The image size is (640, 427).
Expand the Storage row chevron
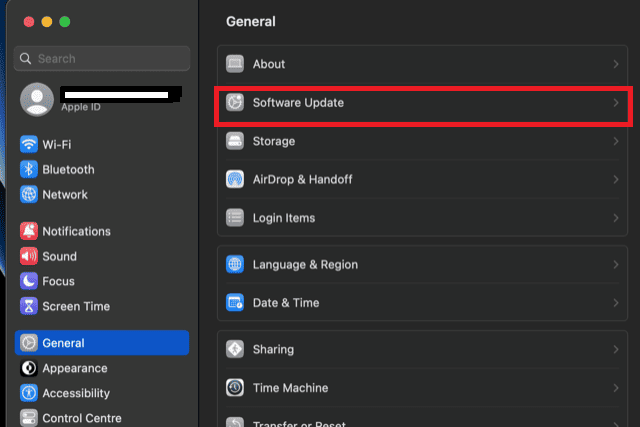(x=616, y=141)
